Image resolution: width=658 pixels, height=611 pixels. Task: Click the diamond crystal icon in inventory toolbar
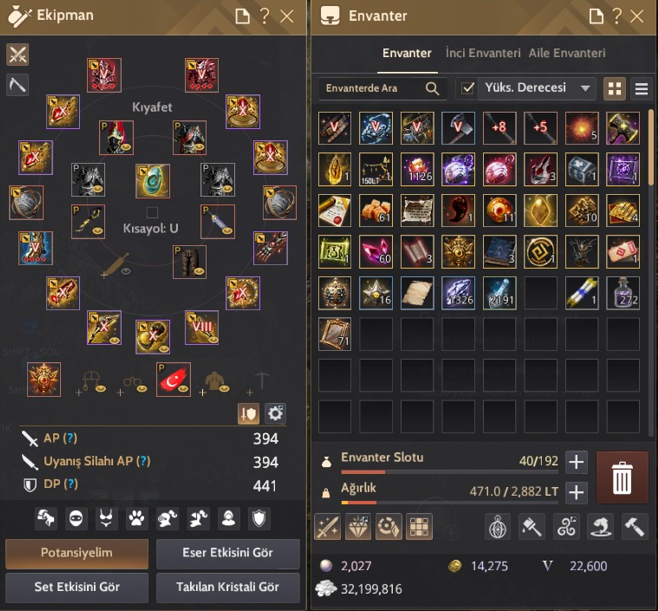(x=358, y=527)
